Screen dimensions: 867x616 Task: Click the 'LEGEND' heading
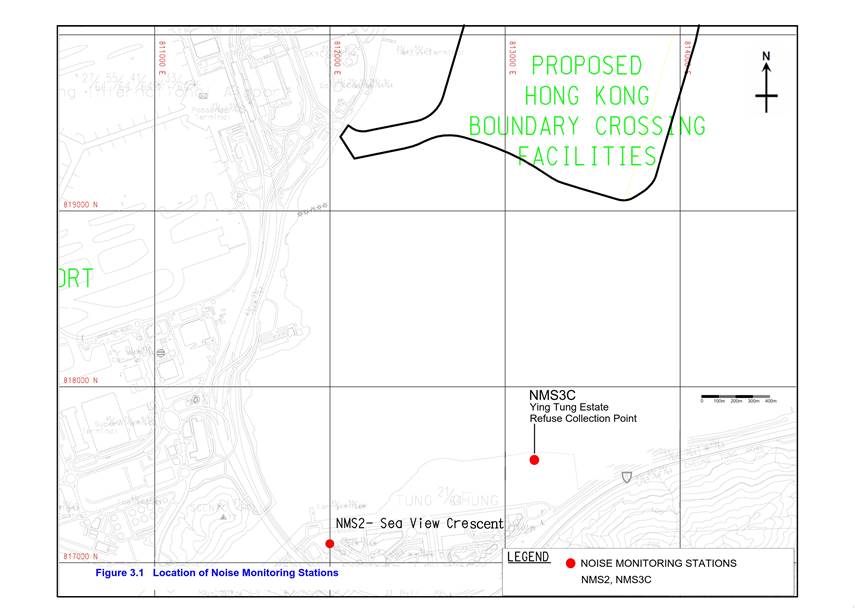528,557
